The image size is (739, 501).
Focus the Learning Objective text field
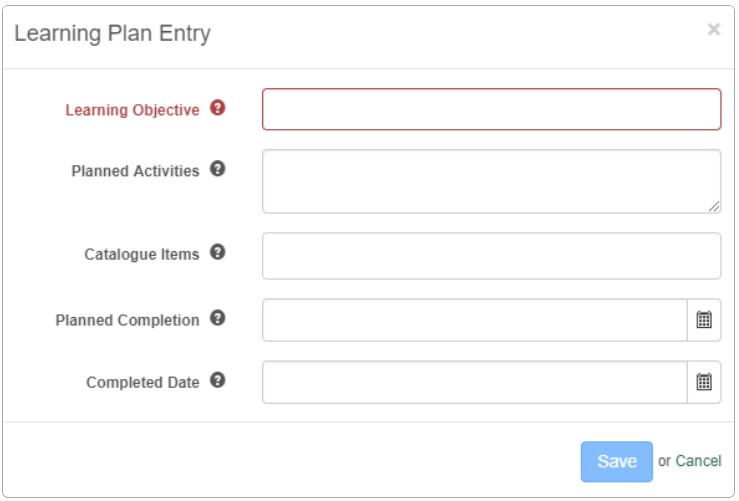pyautogui.click(x=491, y=109)
